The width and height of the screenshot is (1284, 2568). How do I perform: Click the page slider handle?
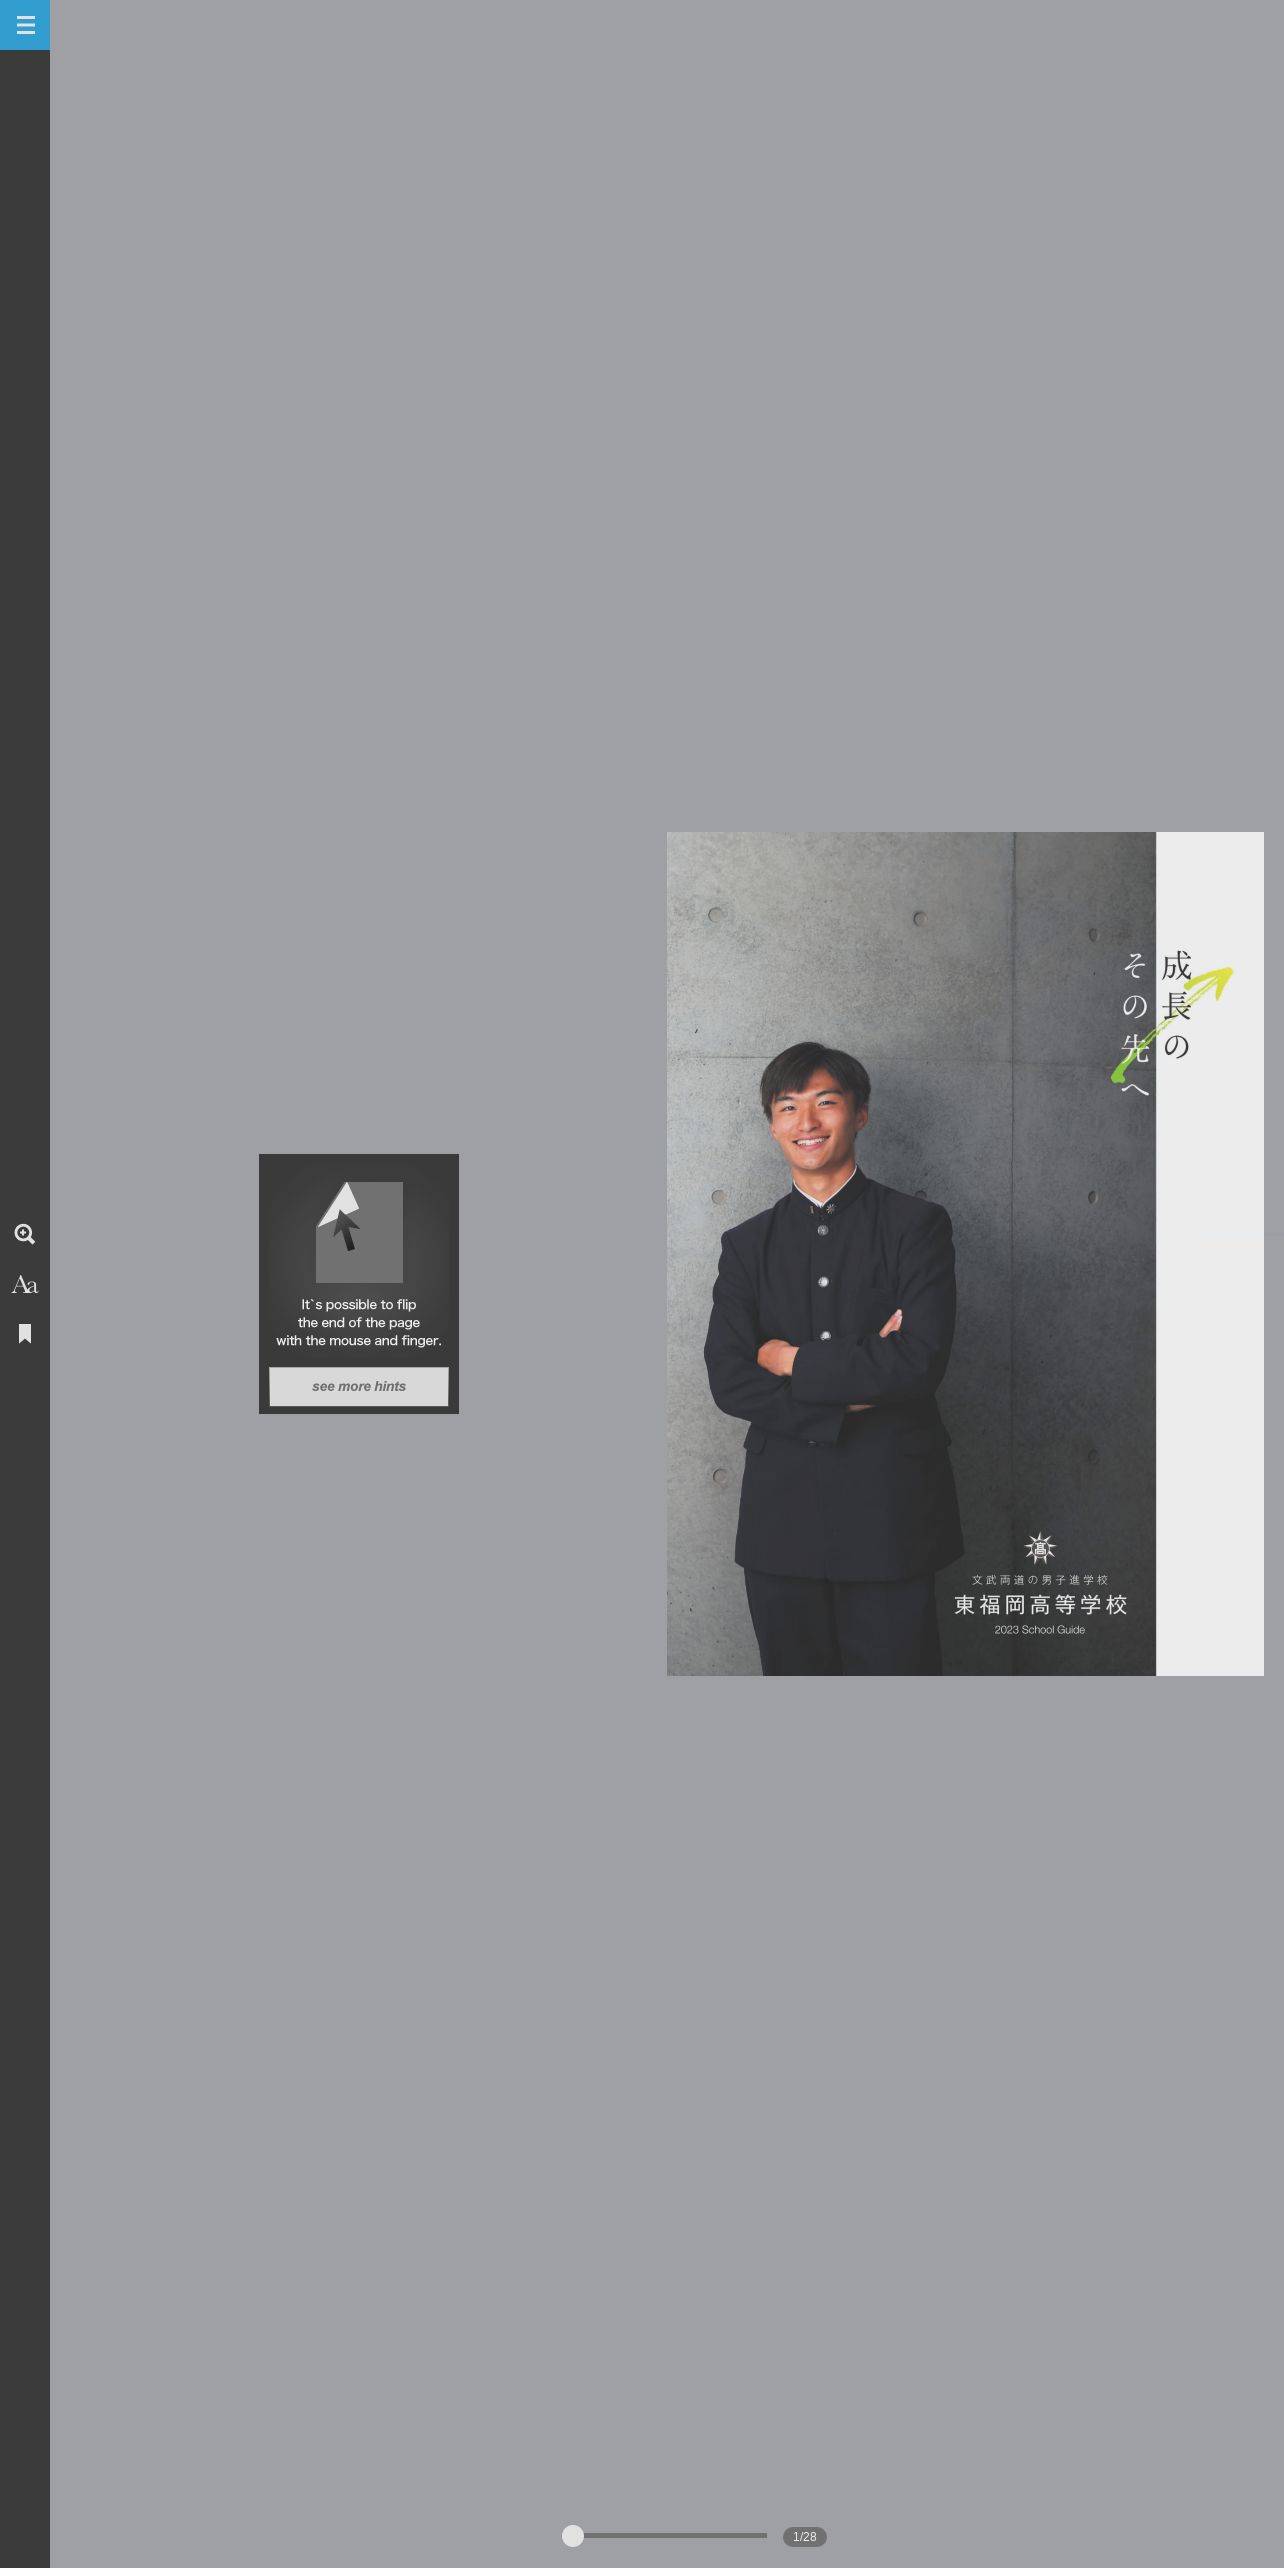(573, 2535)
